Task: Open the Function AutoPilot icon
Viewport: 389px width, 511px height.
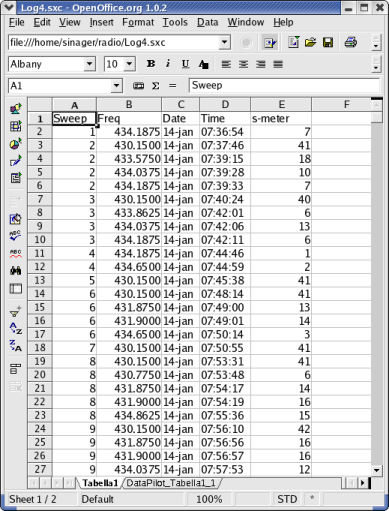Action: [138, 86]
